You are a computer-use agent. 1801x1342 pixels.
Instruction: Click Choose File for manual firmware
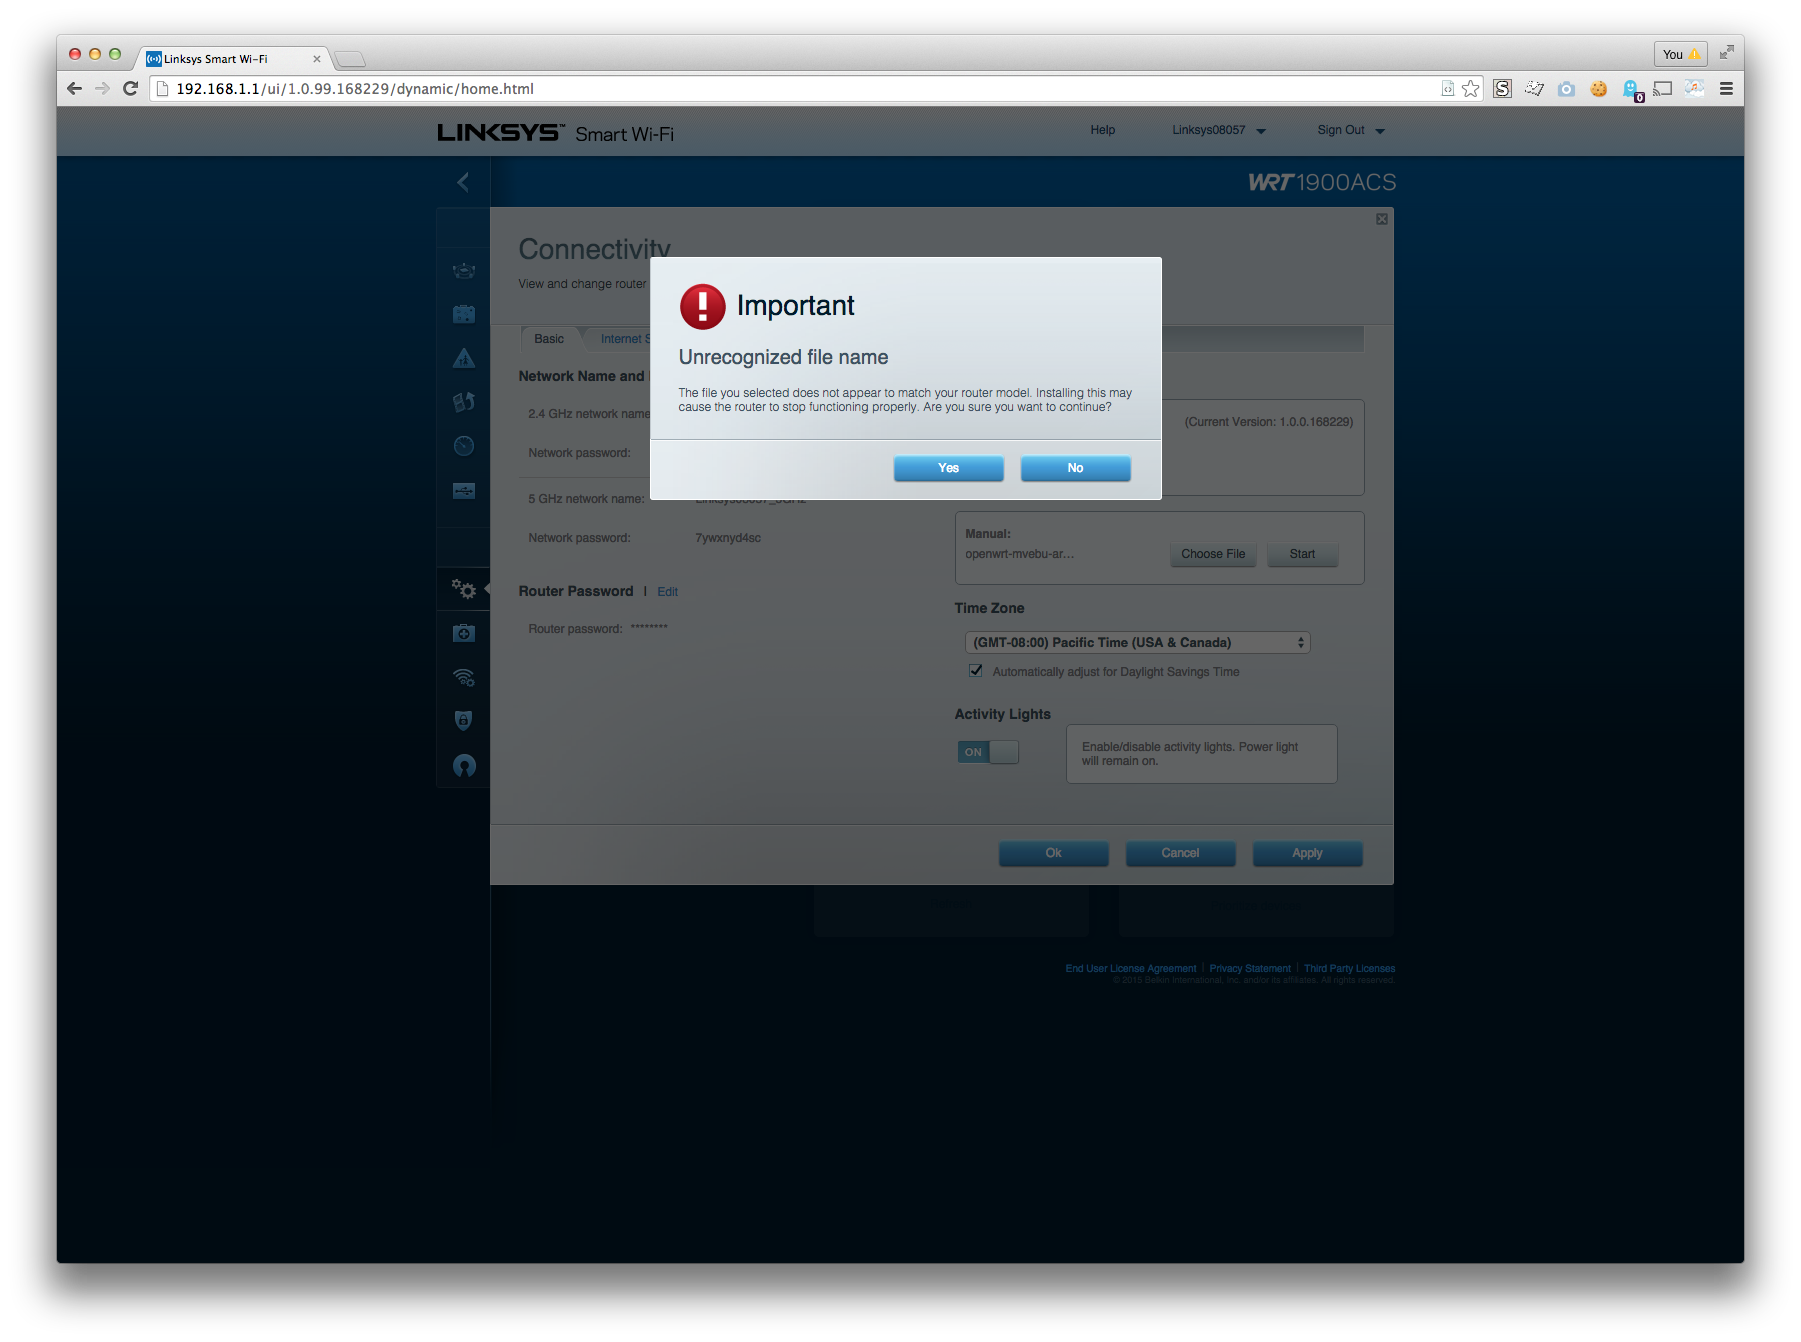1213,554
